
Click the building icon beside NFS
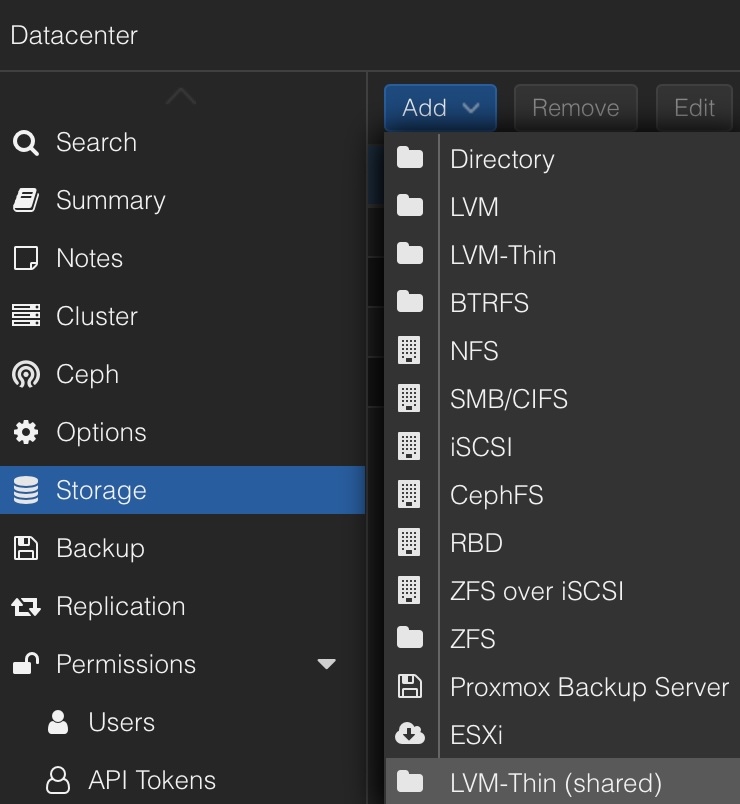(x=409, y=350)
